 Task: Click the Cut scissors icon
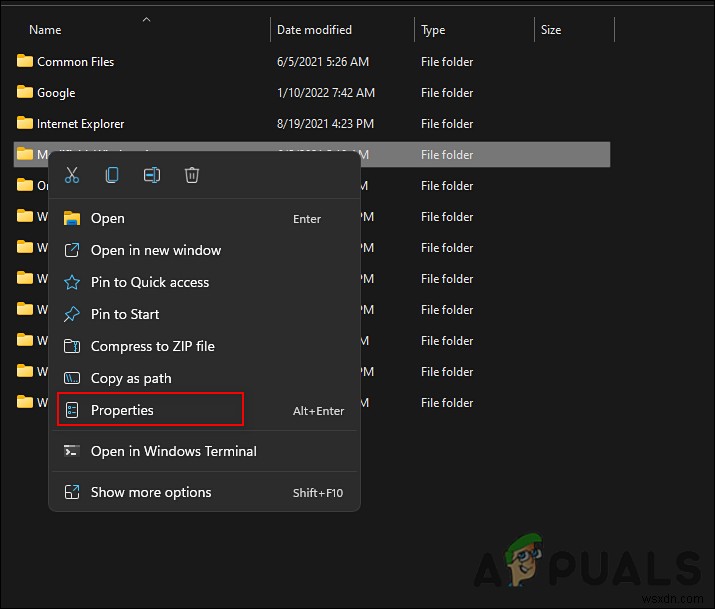click(72, 175)
